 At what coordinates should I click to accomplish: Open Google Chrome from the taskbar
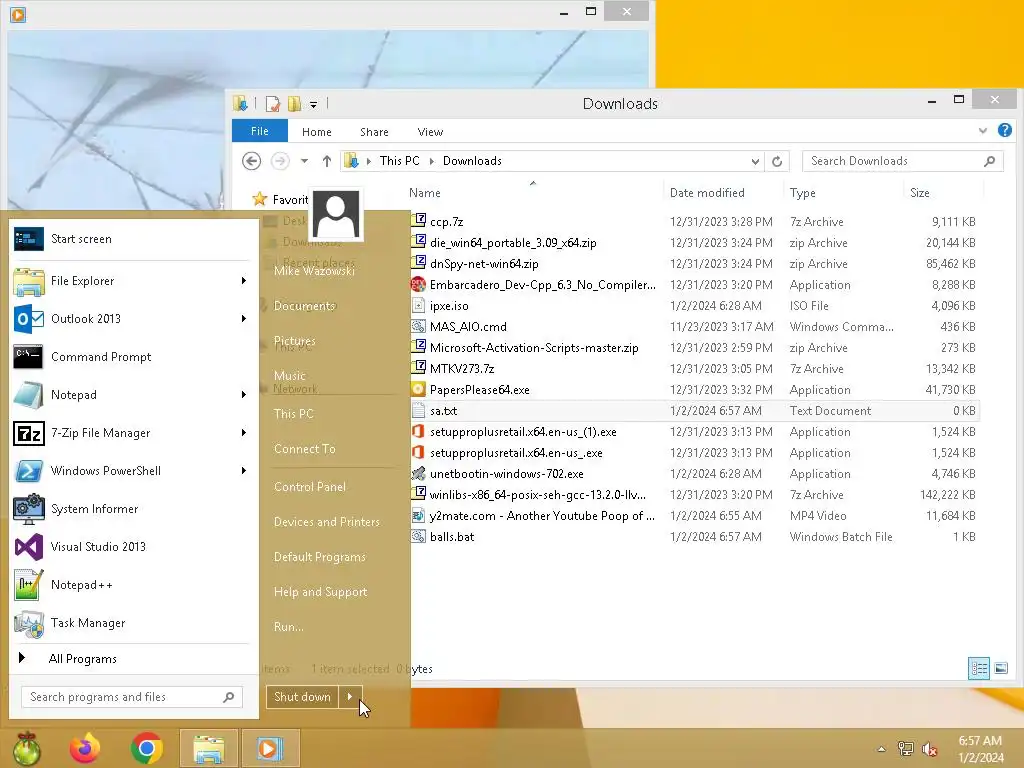coord(146,748)
